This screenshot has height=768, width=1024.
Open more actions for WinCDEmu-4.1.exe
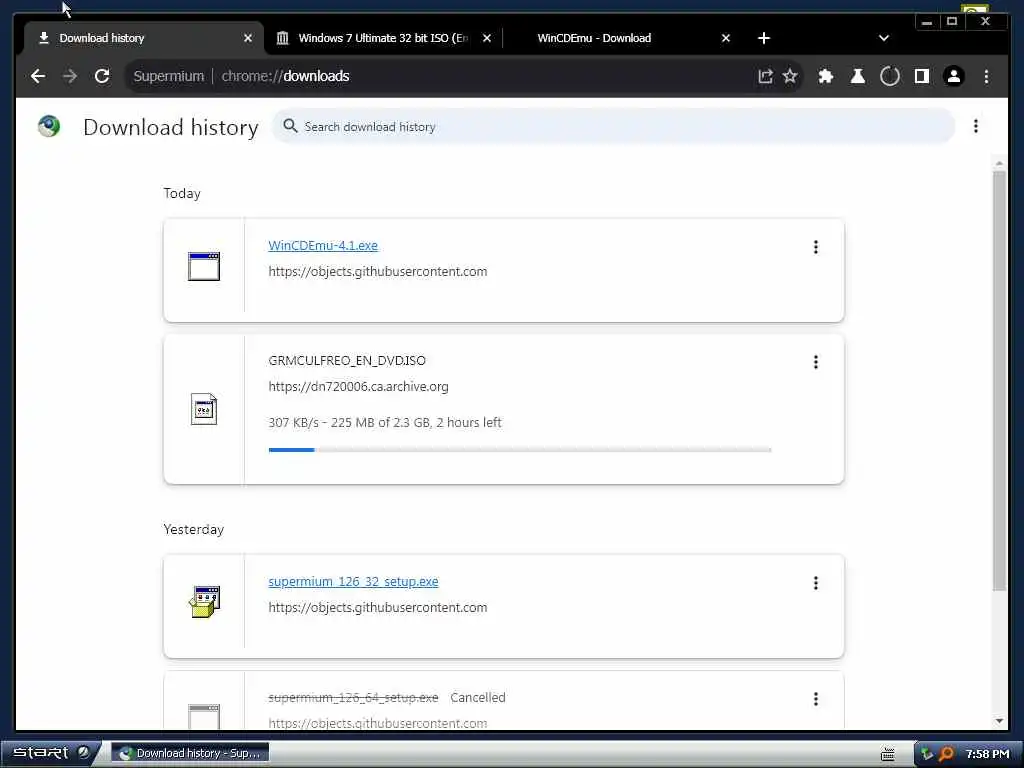pos(816,247)
